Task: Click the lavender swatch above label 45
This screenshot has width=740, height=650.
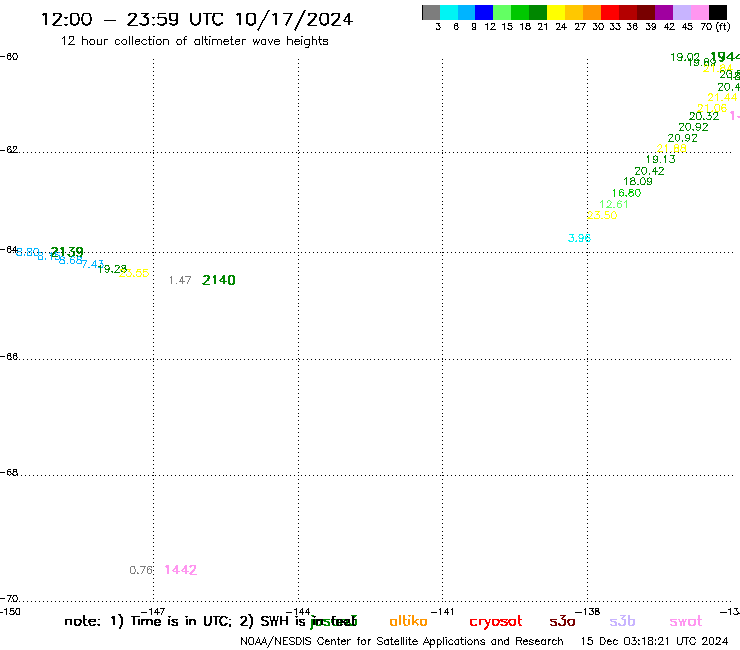Action: pyautogui.click(x=681, y=12)
